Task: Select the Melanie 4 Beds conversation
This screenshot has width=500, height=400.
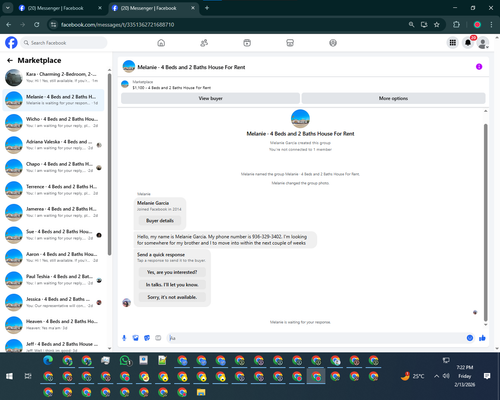Action: click(53, 100)
